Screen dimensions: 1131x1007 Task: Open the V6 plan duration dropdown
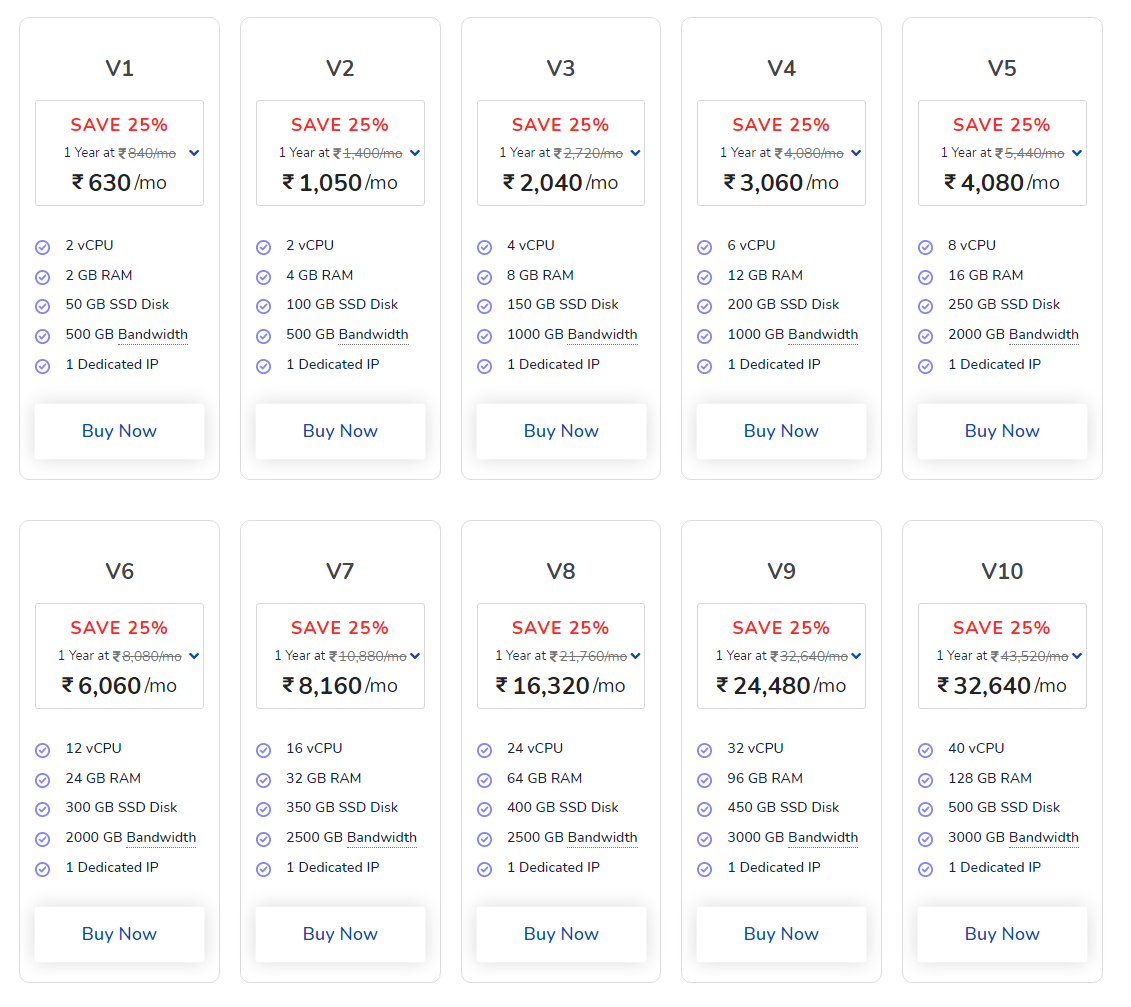pos(194,656)
